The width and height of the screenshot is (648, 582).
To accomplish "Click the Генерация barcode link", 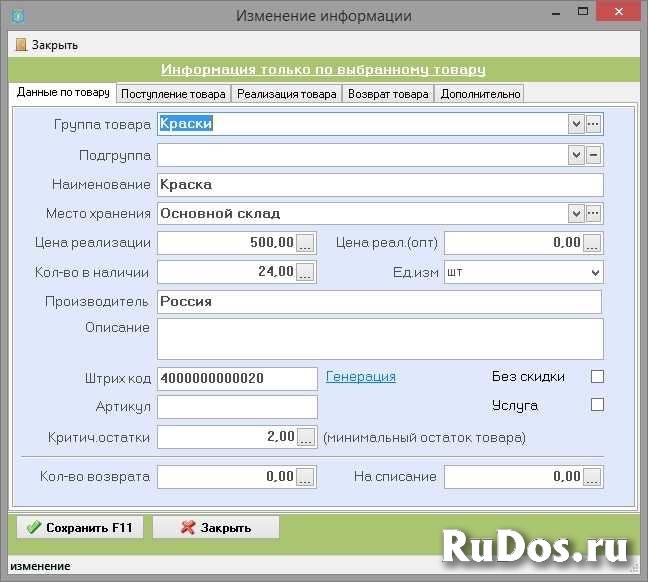I will click(x=361, y=377).
